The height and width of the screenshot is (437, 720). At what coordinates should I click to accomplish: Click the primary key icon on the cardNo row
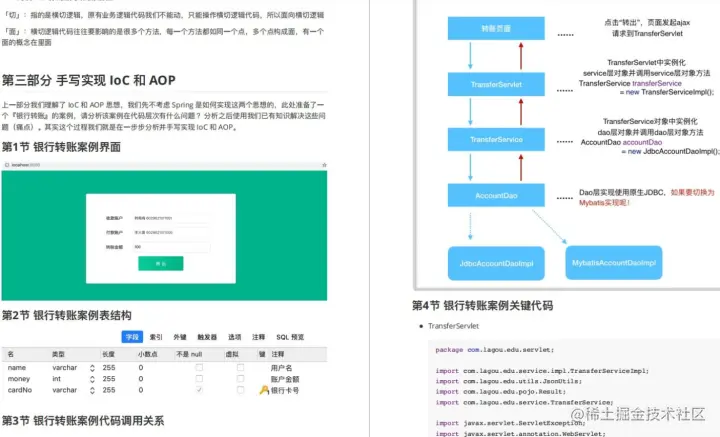(264, 390)
